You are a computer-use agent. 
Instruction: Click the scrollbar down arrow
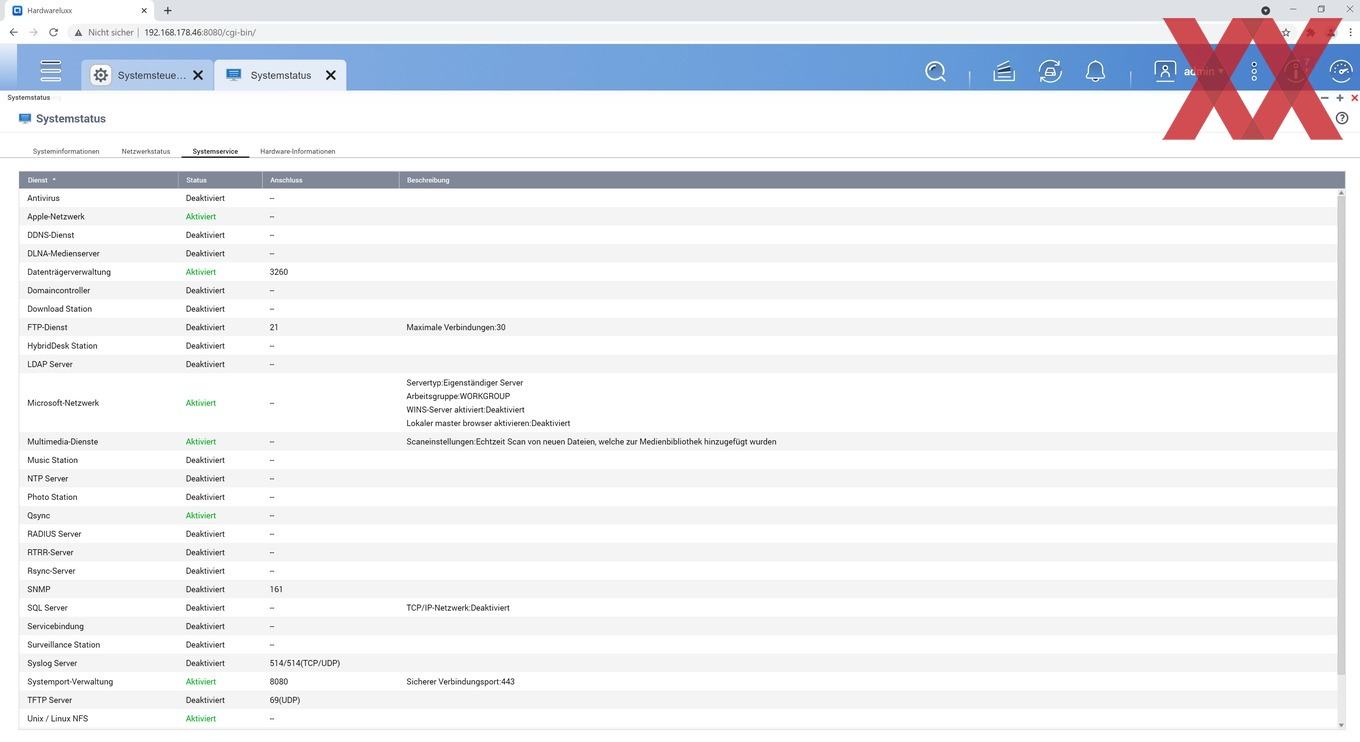(x=1342, y=724)
